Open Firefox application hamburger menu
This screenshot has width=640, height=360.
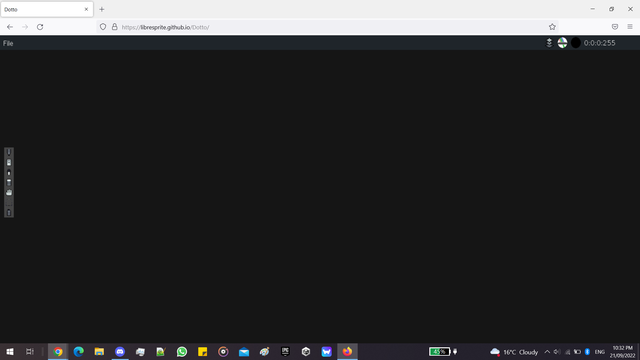point(630,27)
